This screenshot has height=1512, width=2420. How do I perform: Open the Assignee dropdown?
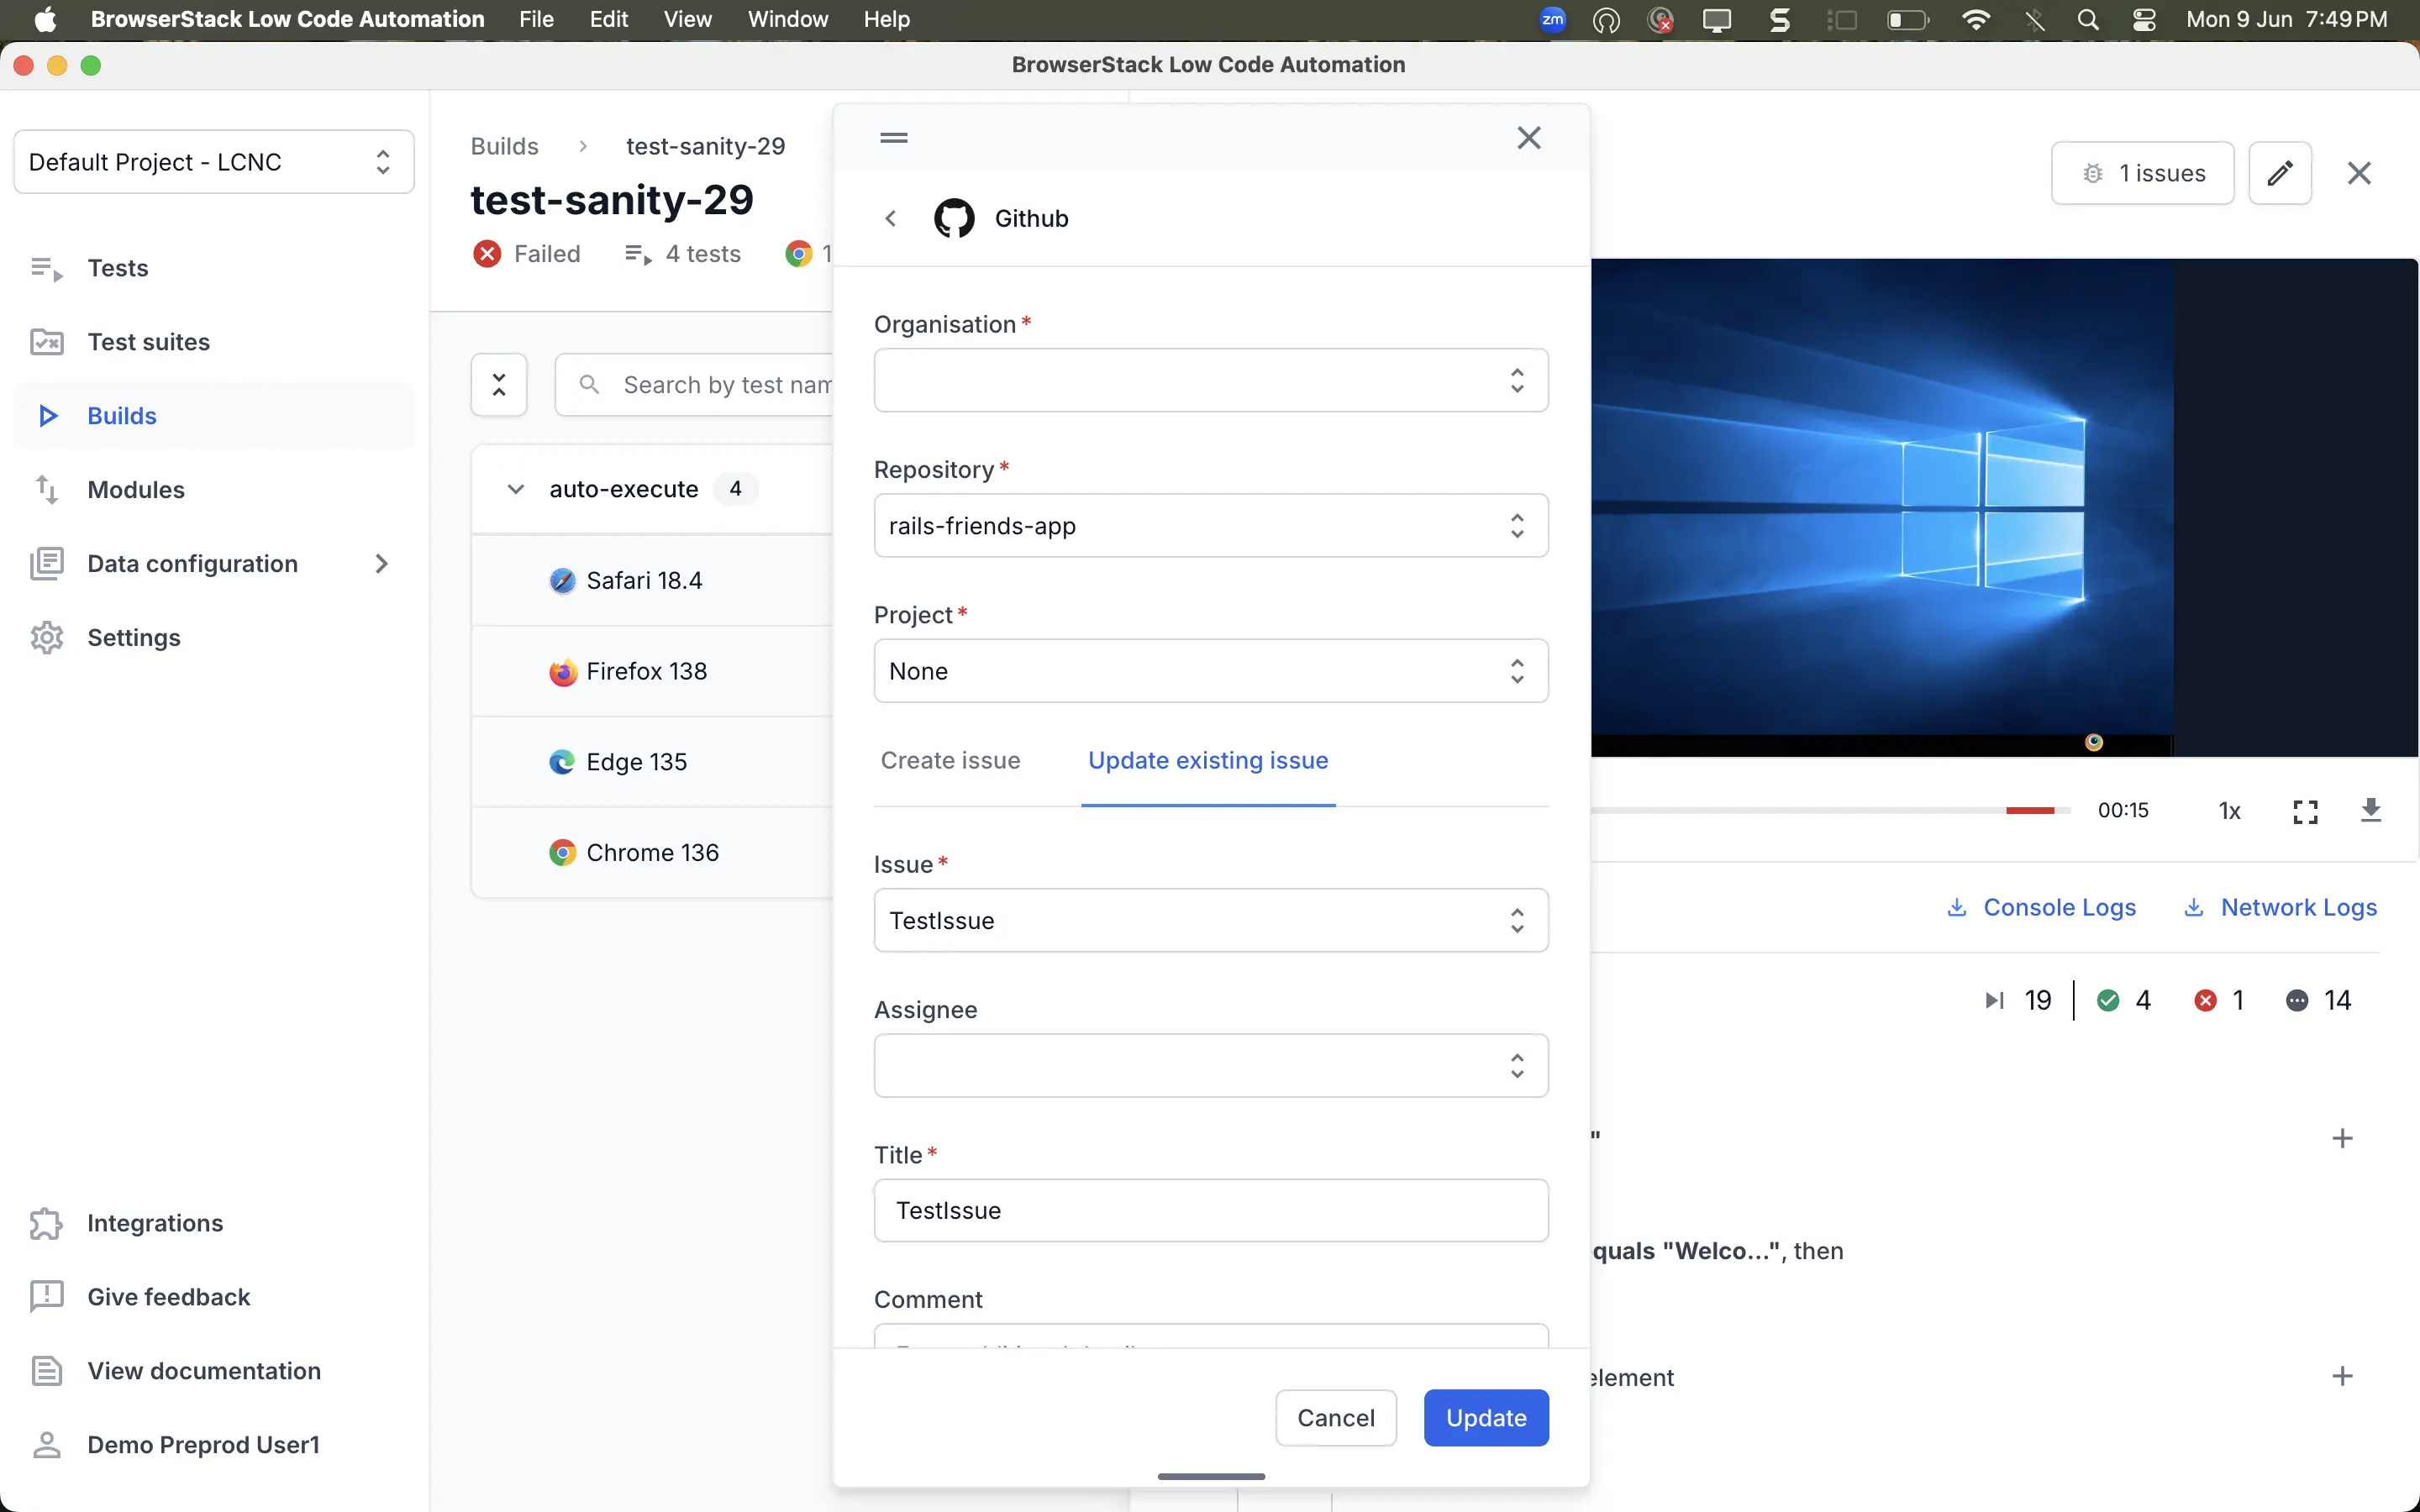(1211, 1065)
